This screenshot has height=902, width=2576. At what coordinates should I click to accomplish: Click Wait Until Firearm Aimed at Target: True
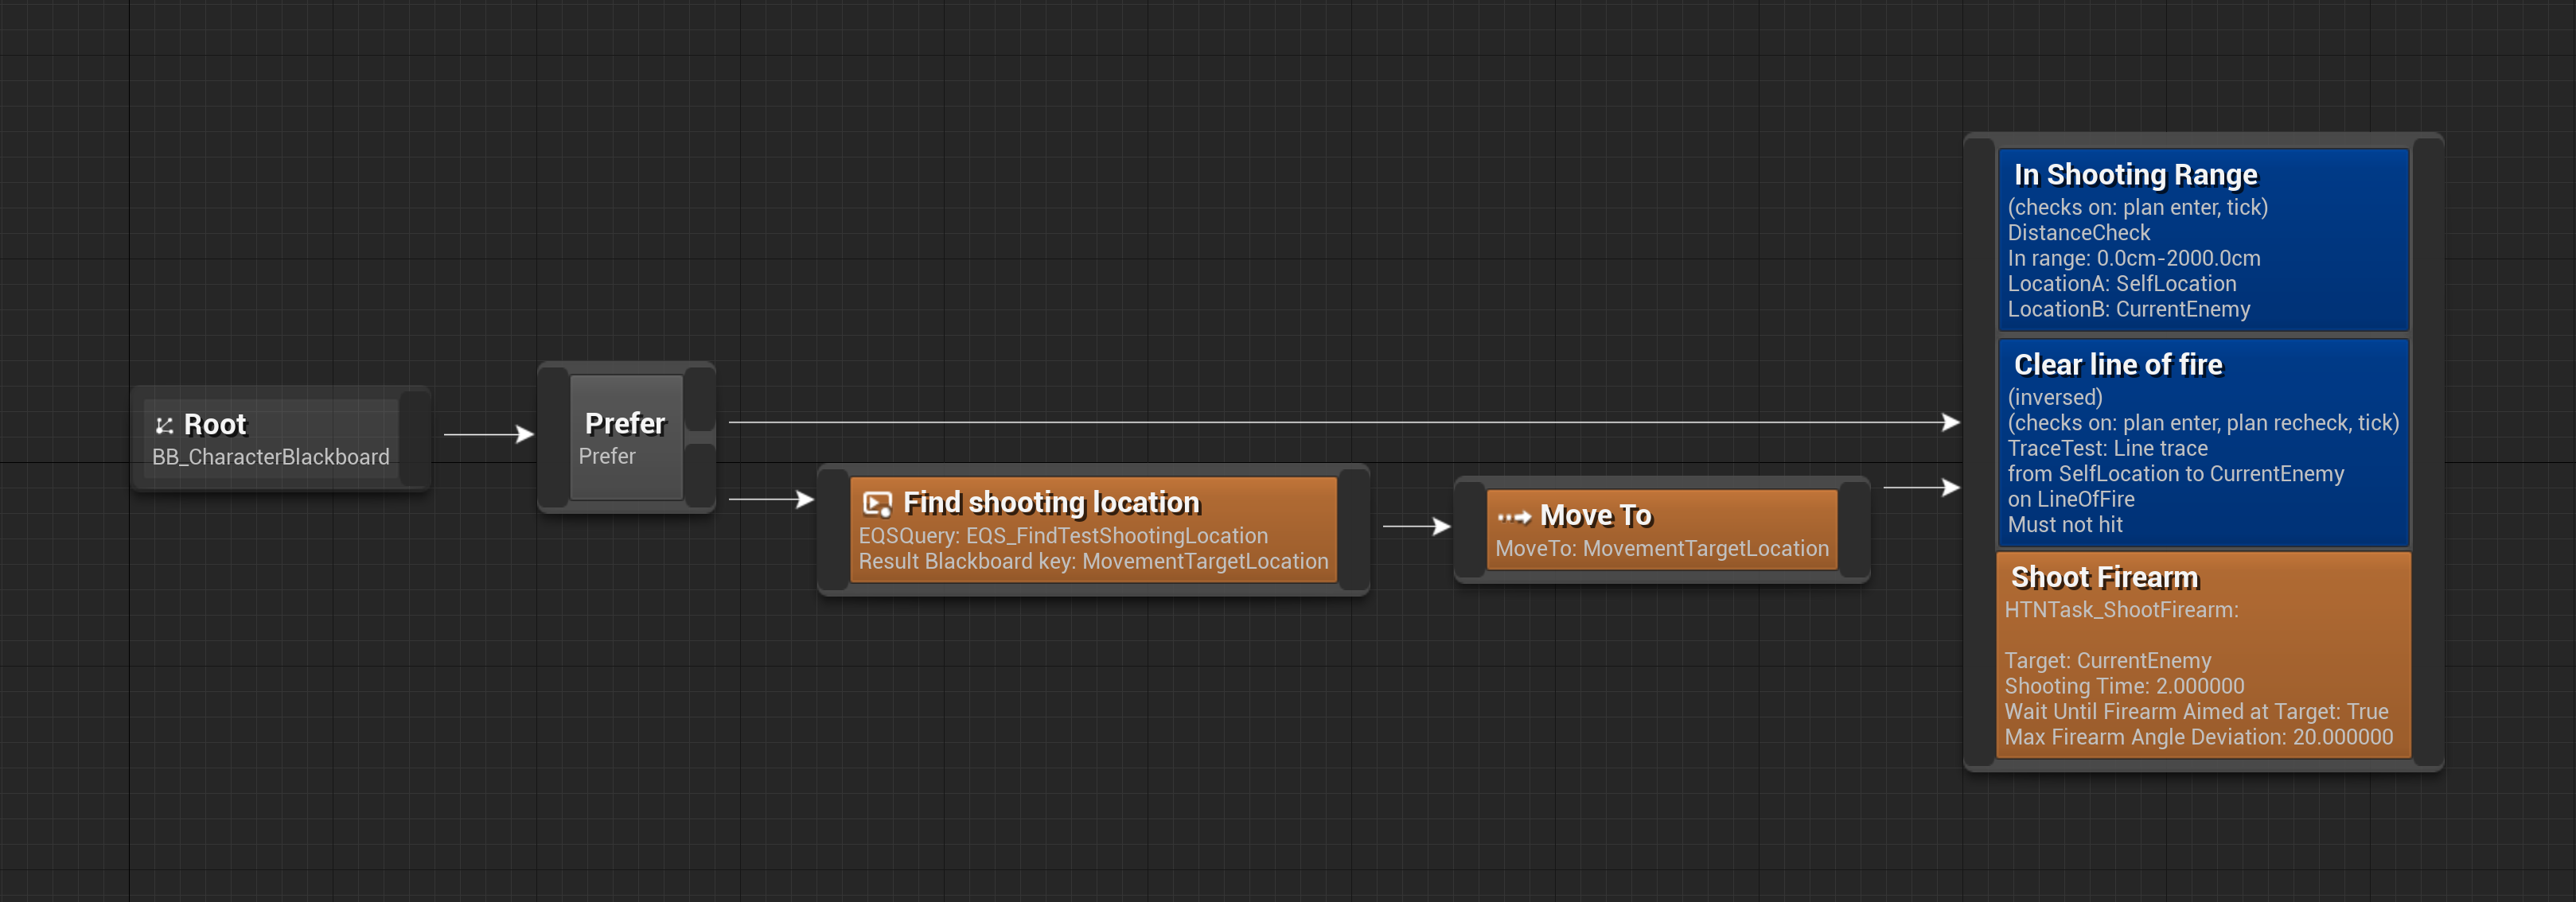[2196, 712]
